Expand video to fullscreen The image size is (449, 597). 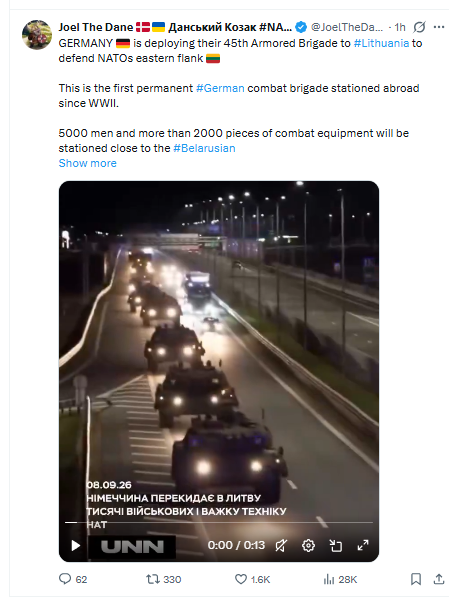(x=363, y=545)
